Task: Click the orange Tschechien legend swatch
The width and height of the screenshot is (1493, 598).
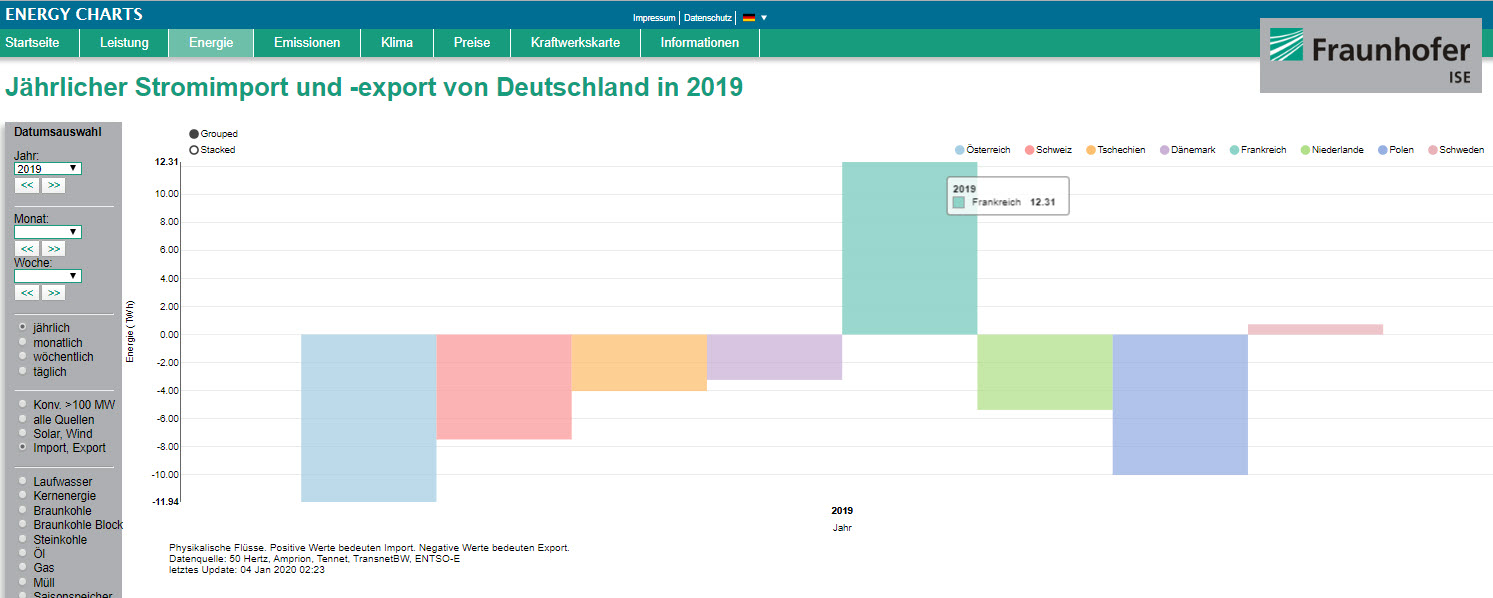Action: 1090,150
